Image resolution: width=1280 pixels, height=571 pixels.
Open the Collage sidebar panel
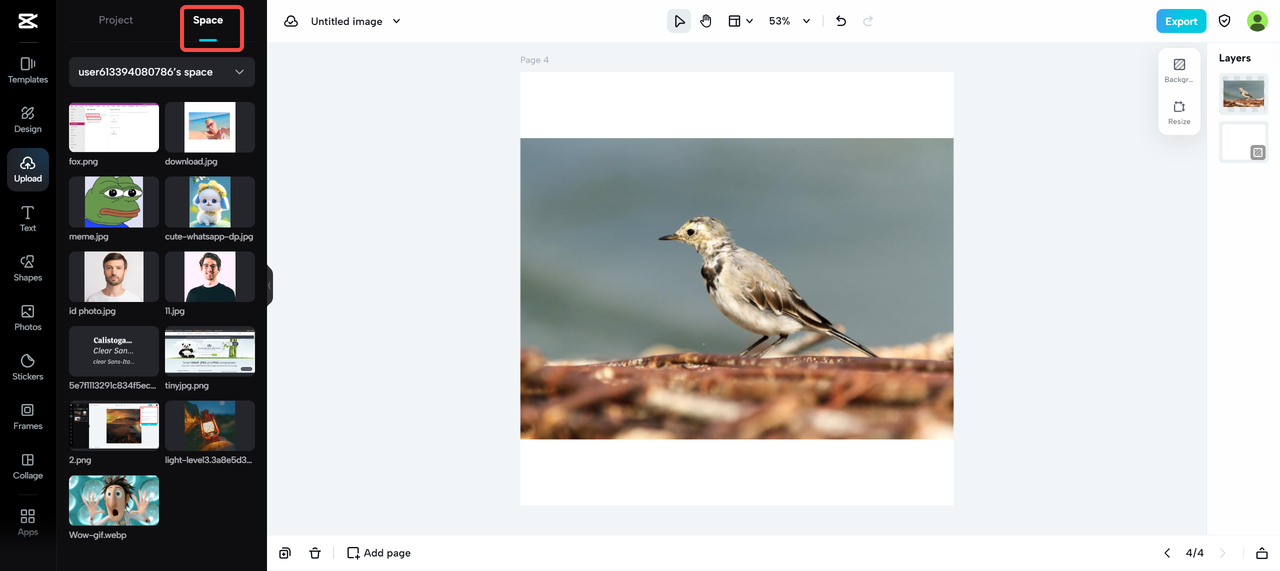[28, 466]
